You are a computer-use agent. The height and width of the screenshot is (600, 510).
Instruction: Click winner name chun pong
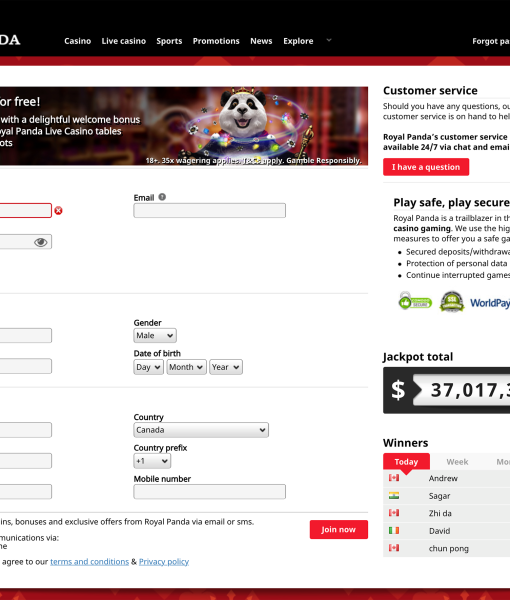click(448, 548)
